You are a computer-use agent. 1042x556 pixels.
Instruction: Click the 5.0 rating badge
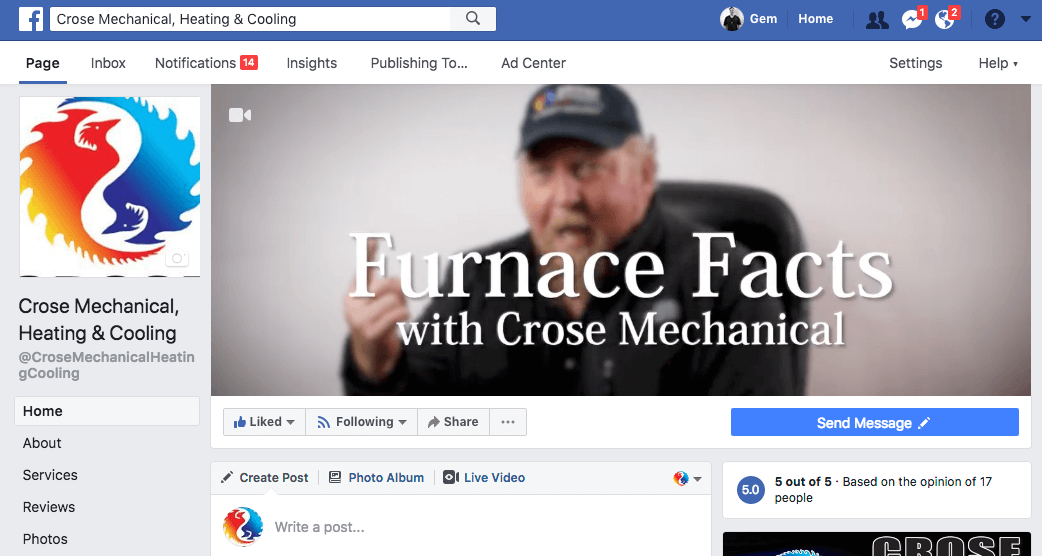click(750, 490)
